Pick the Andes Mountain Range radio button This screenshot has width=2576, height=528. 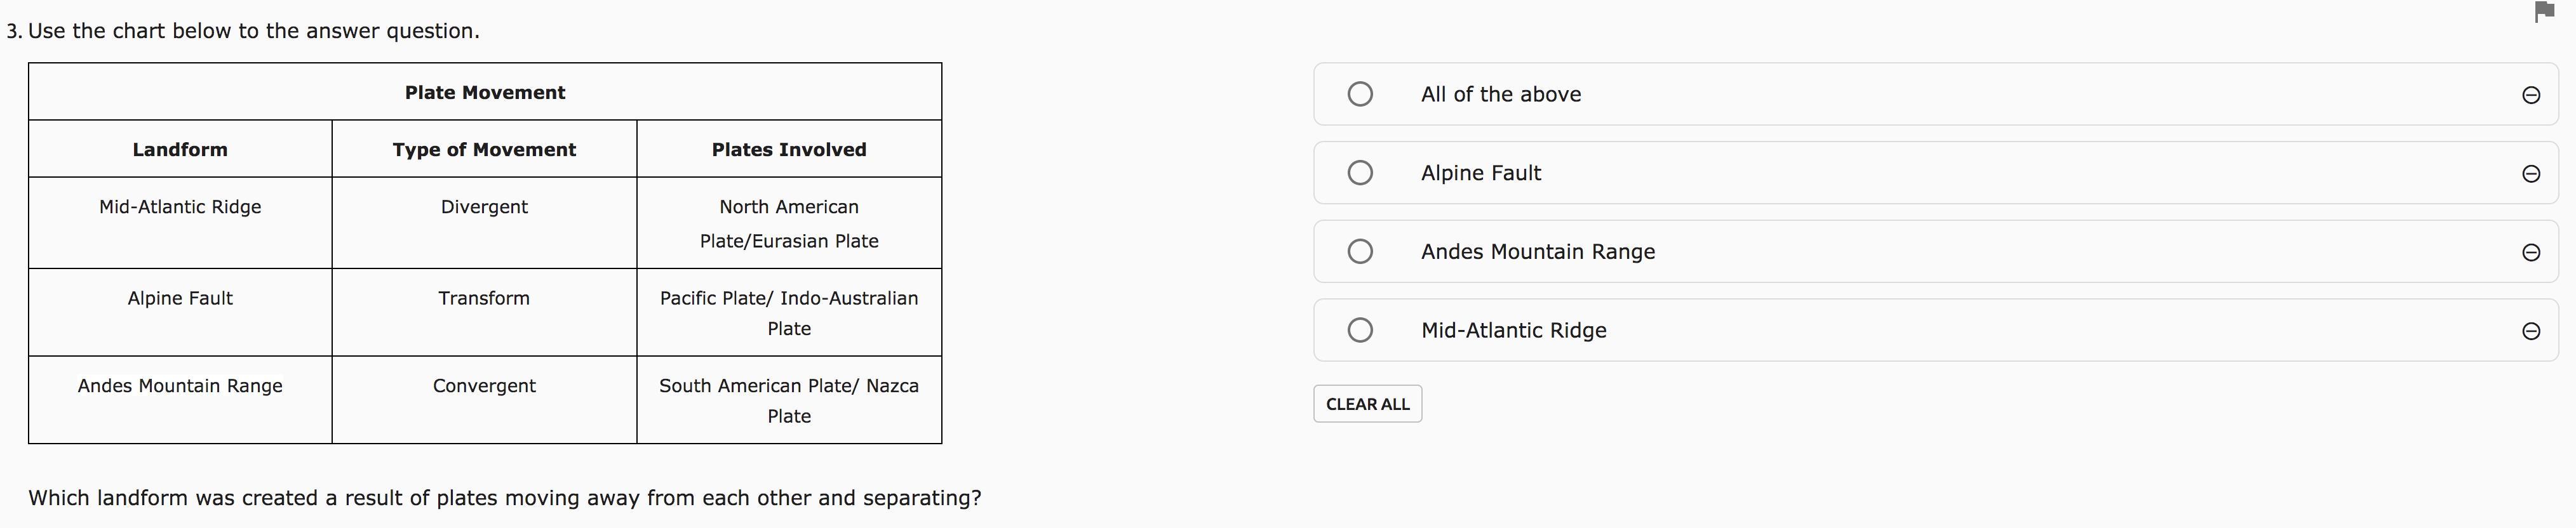pyautogui.click(x=1360, y=251)
